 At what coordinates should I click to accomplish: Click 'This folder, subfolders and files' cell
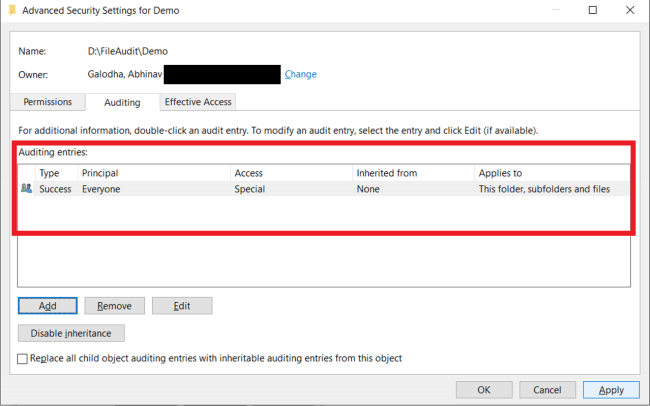tap(544, 189)
